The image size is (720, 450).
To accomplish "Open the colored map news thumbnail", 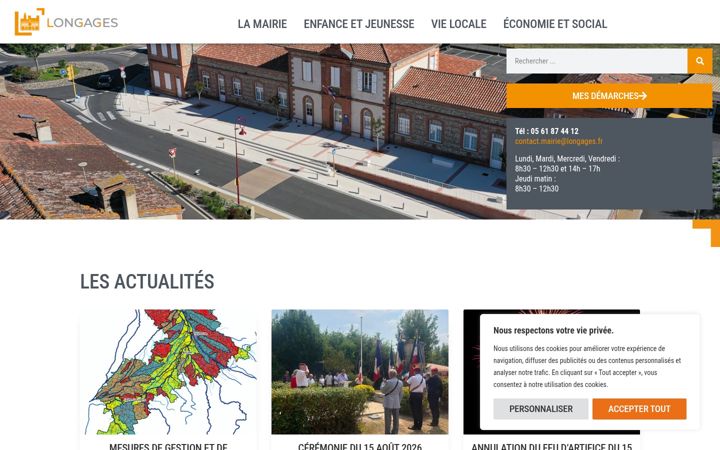I will click(168, 372).
